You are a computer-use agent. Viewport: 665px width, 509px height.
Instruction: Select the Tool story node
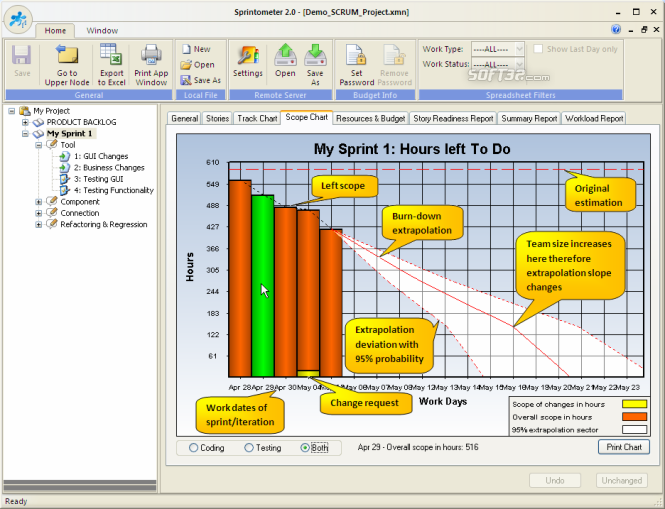pos(67,145)
